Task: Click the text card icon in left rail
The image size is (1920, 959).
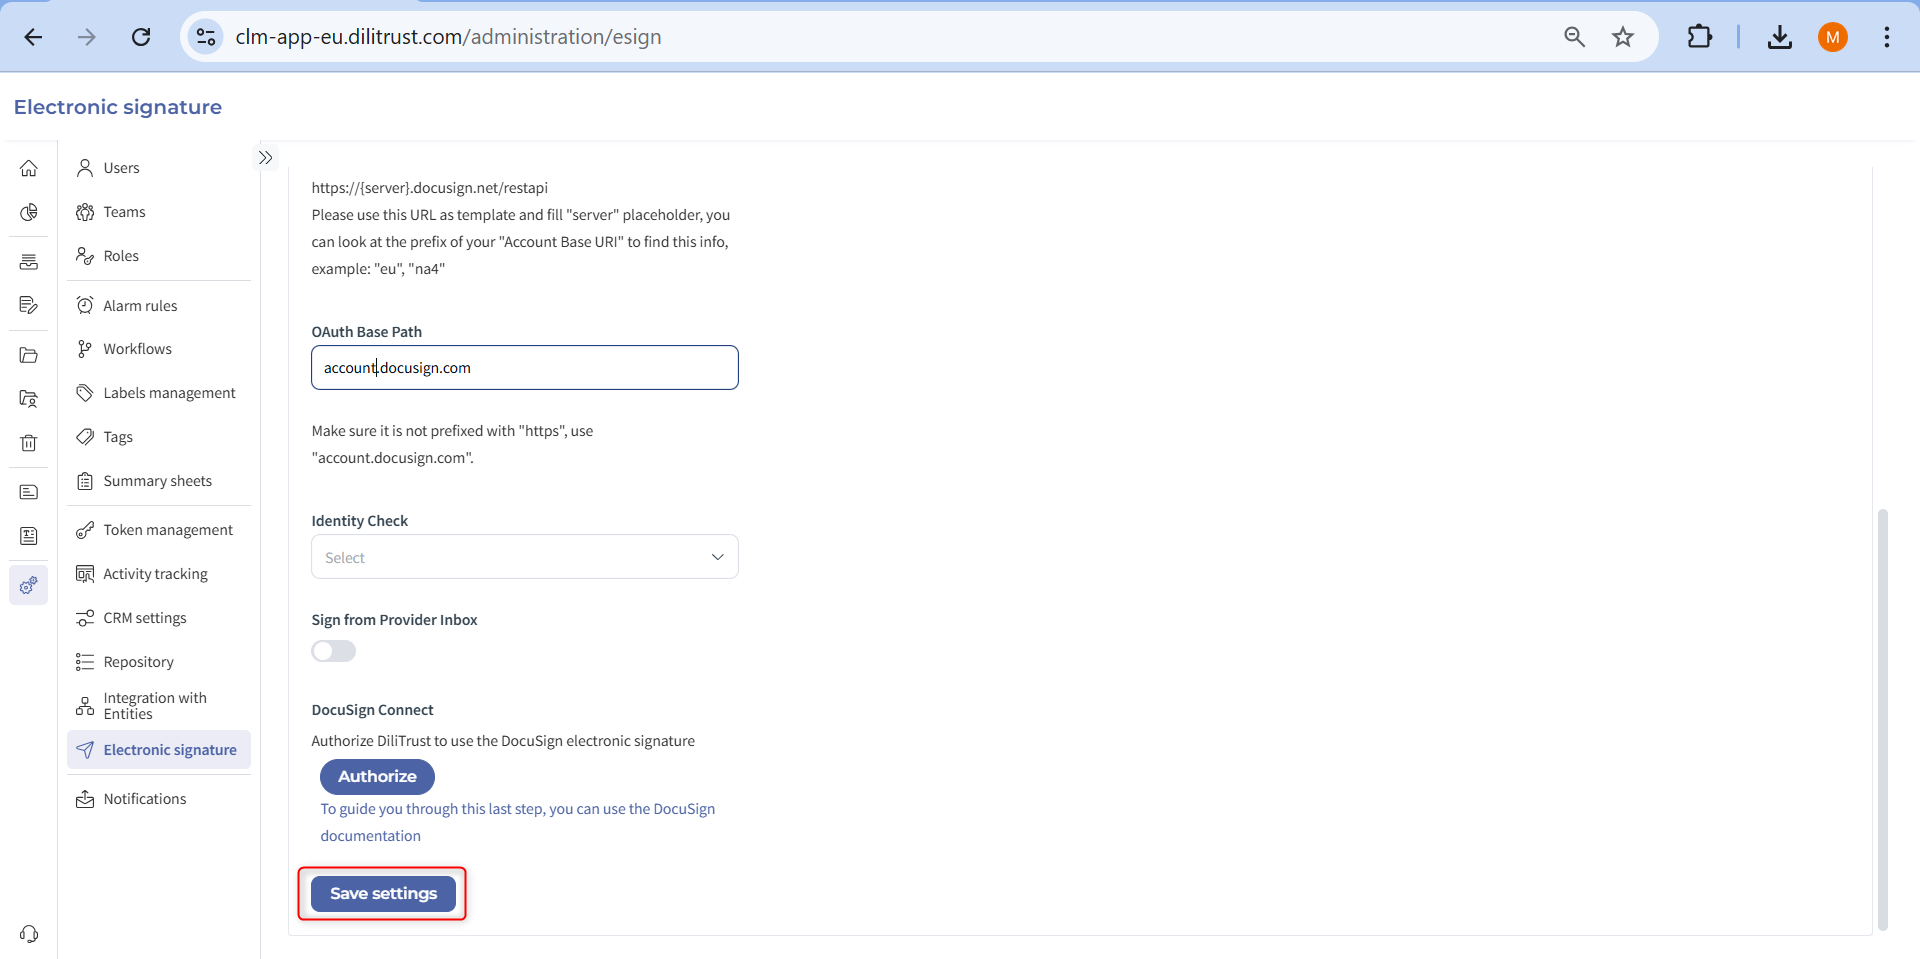Action: [x=29, y=492]
